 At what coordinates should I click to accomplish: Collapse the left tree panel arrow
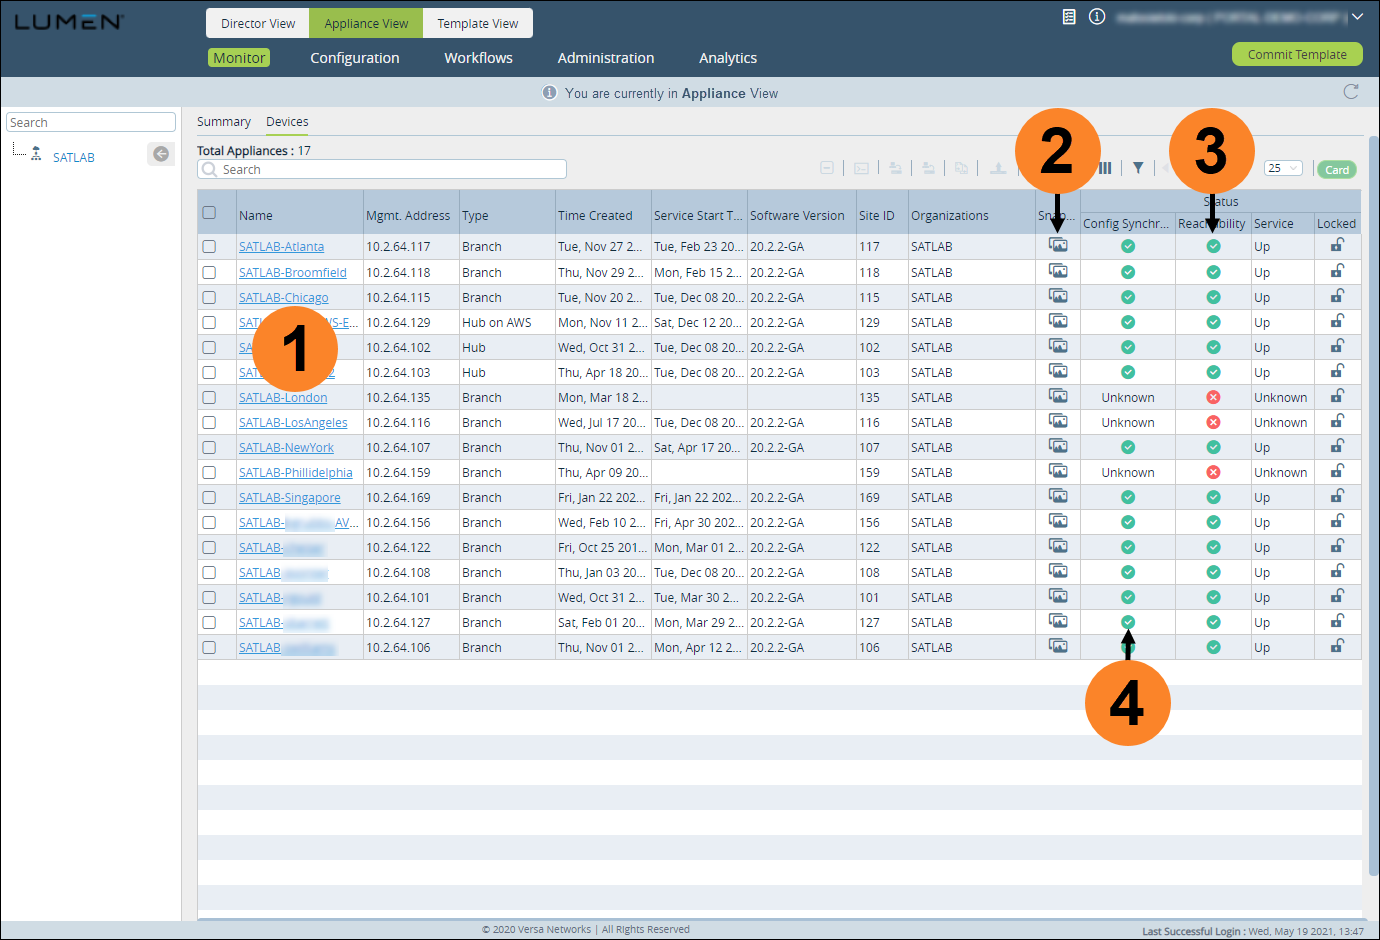tap(161, 154)
